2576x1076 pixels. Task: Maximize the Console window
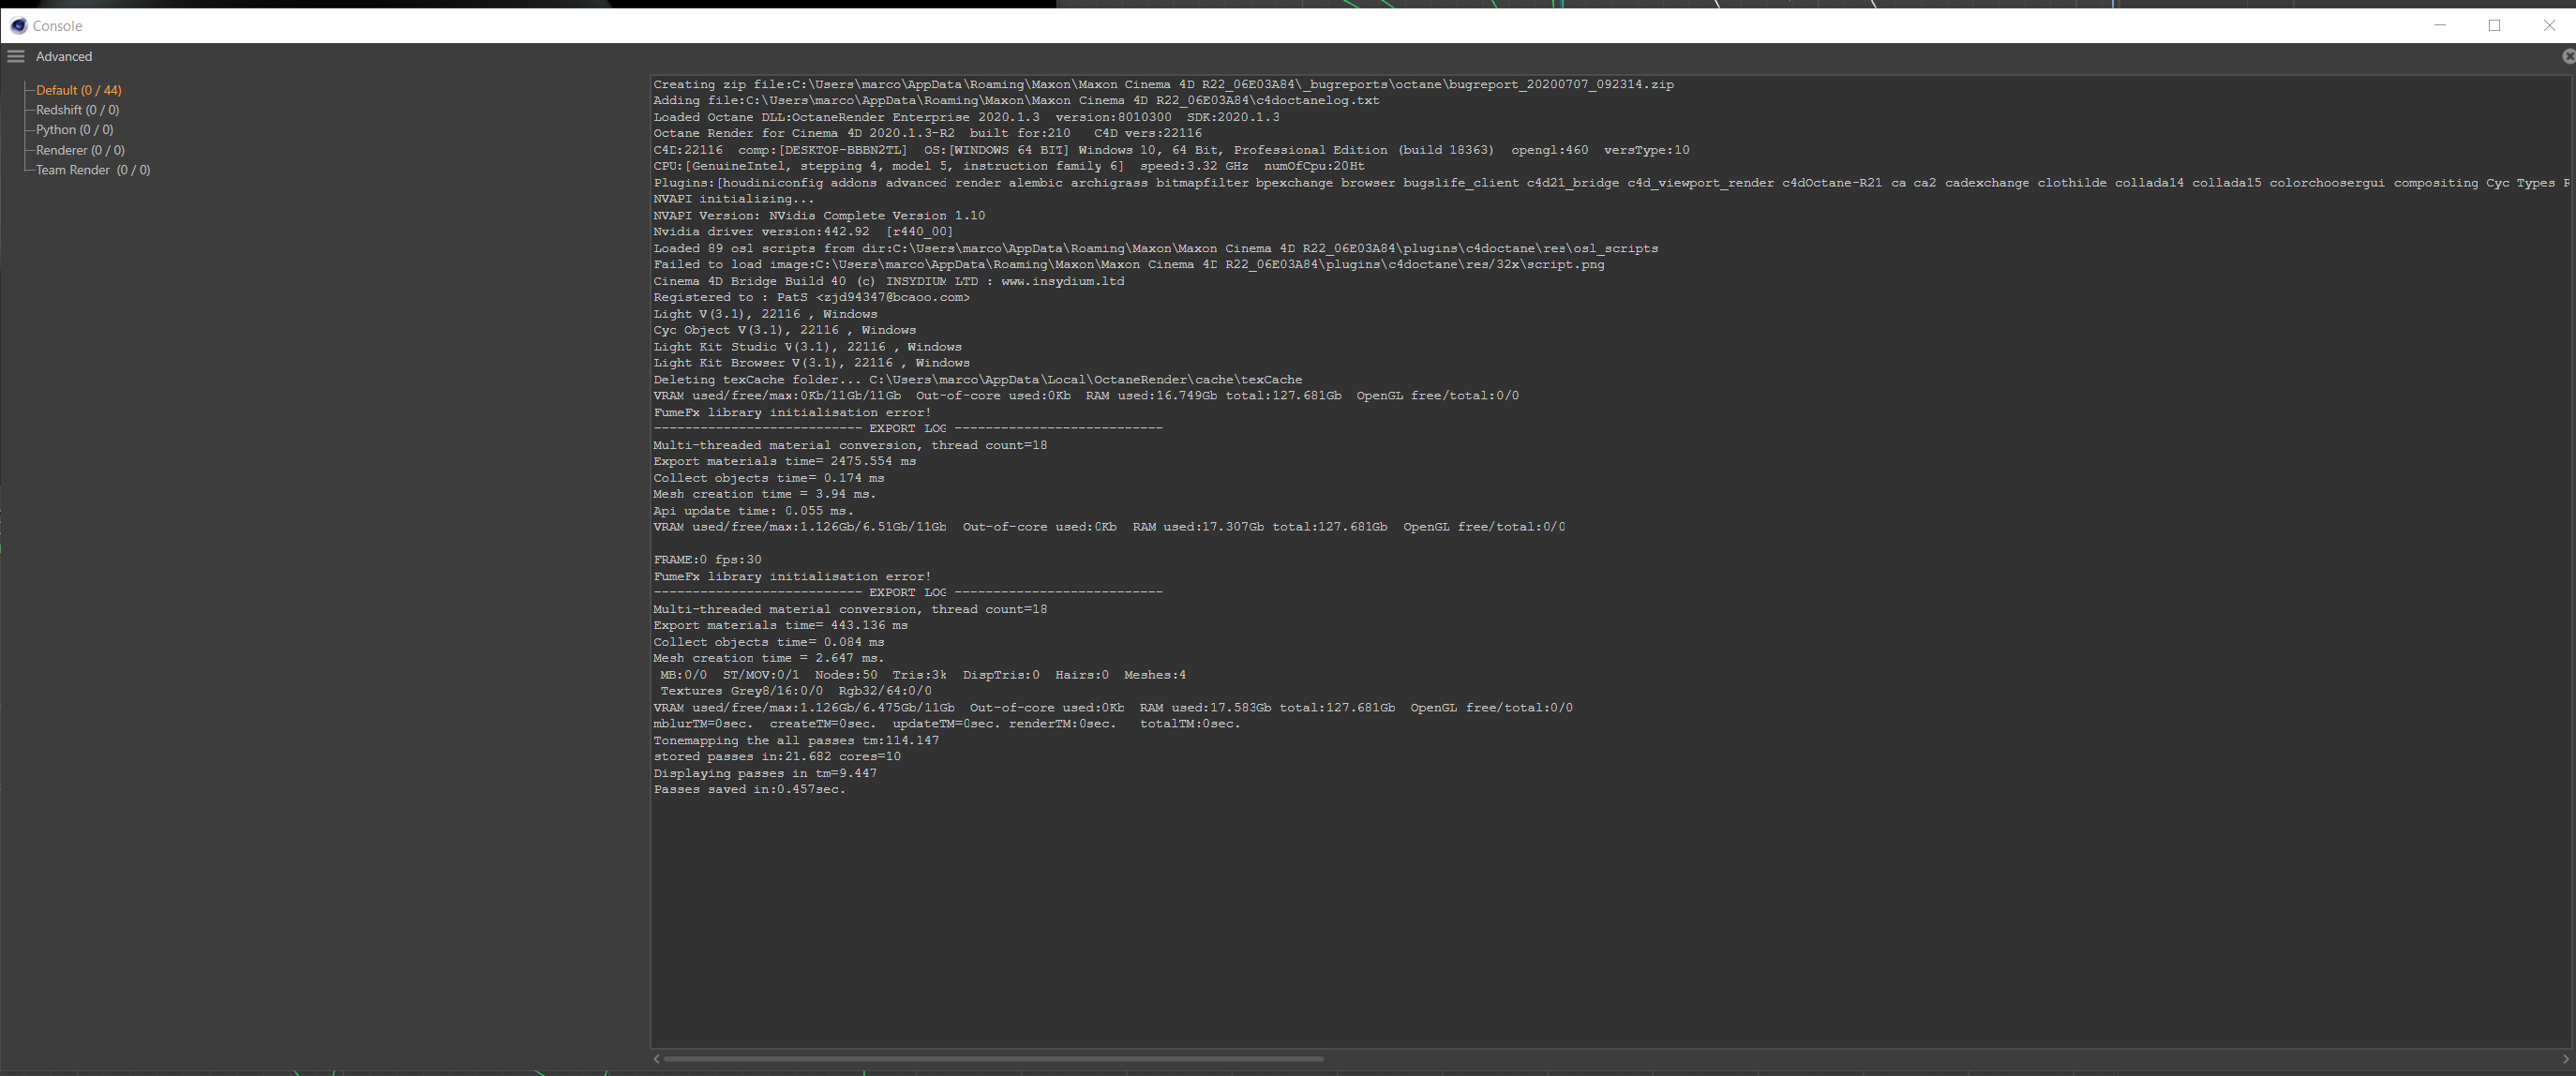[2494, 25]
